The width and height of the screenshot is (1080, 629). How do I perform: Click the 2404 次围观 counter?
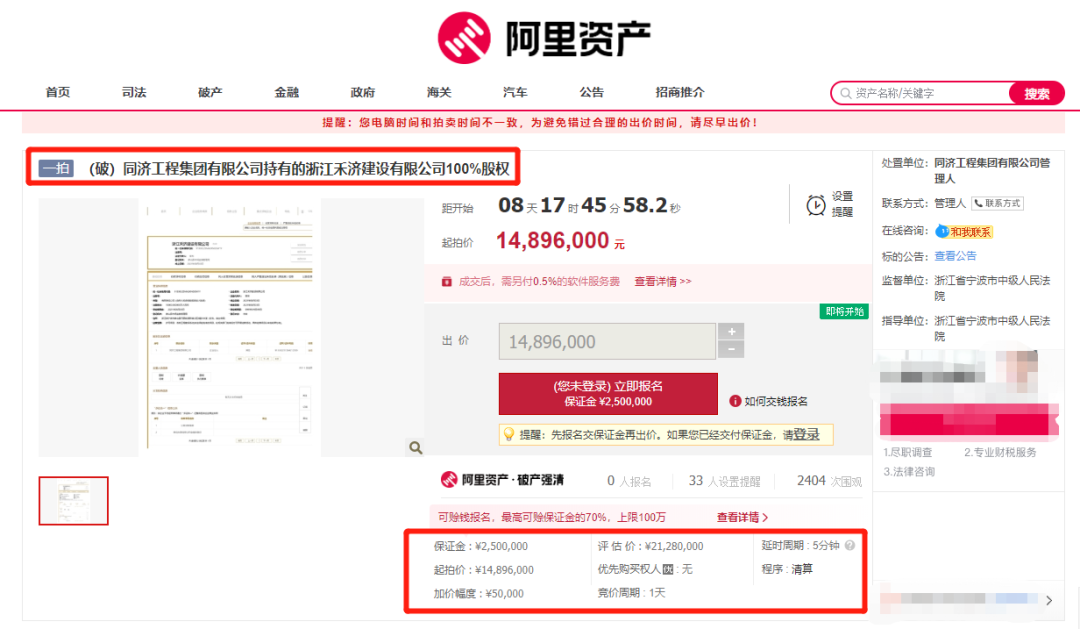click(x=829, y=481)
